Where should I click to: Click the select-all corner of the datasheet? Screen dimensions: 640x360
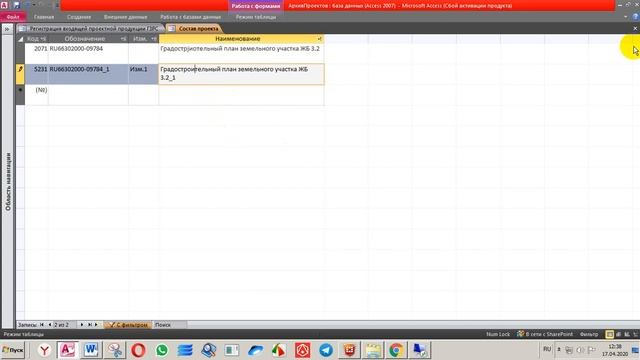[20, 39]
